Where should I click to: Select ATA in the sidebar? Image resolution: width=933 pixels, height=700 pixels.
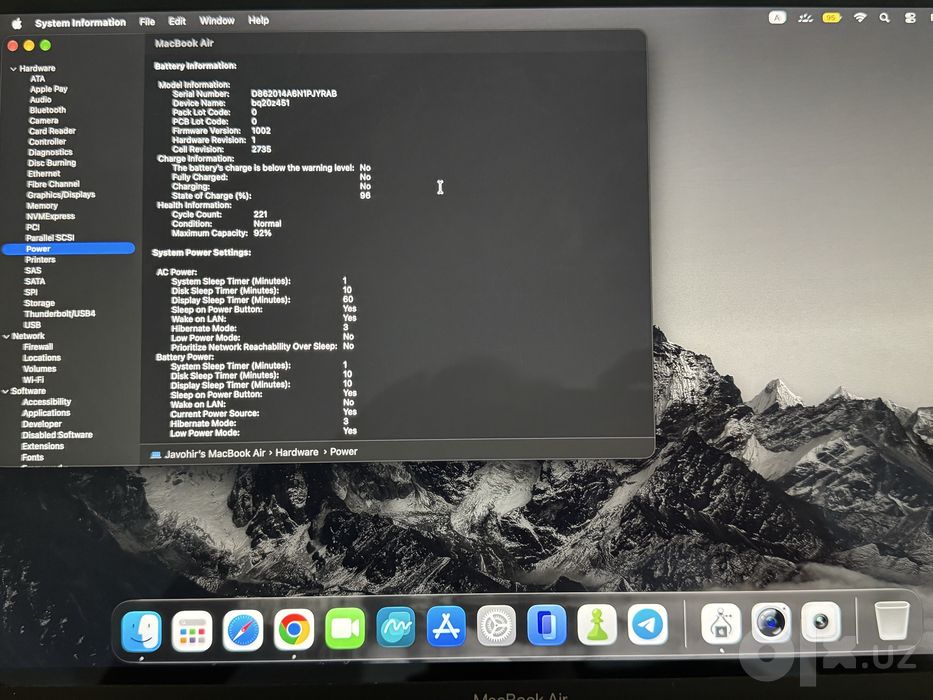point(37,79)
